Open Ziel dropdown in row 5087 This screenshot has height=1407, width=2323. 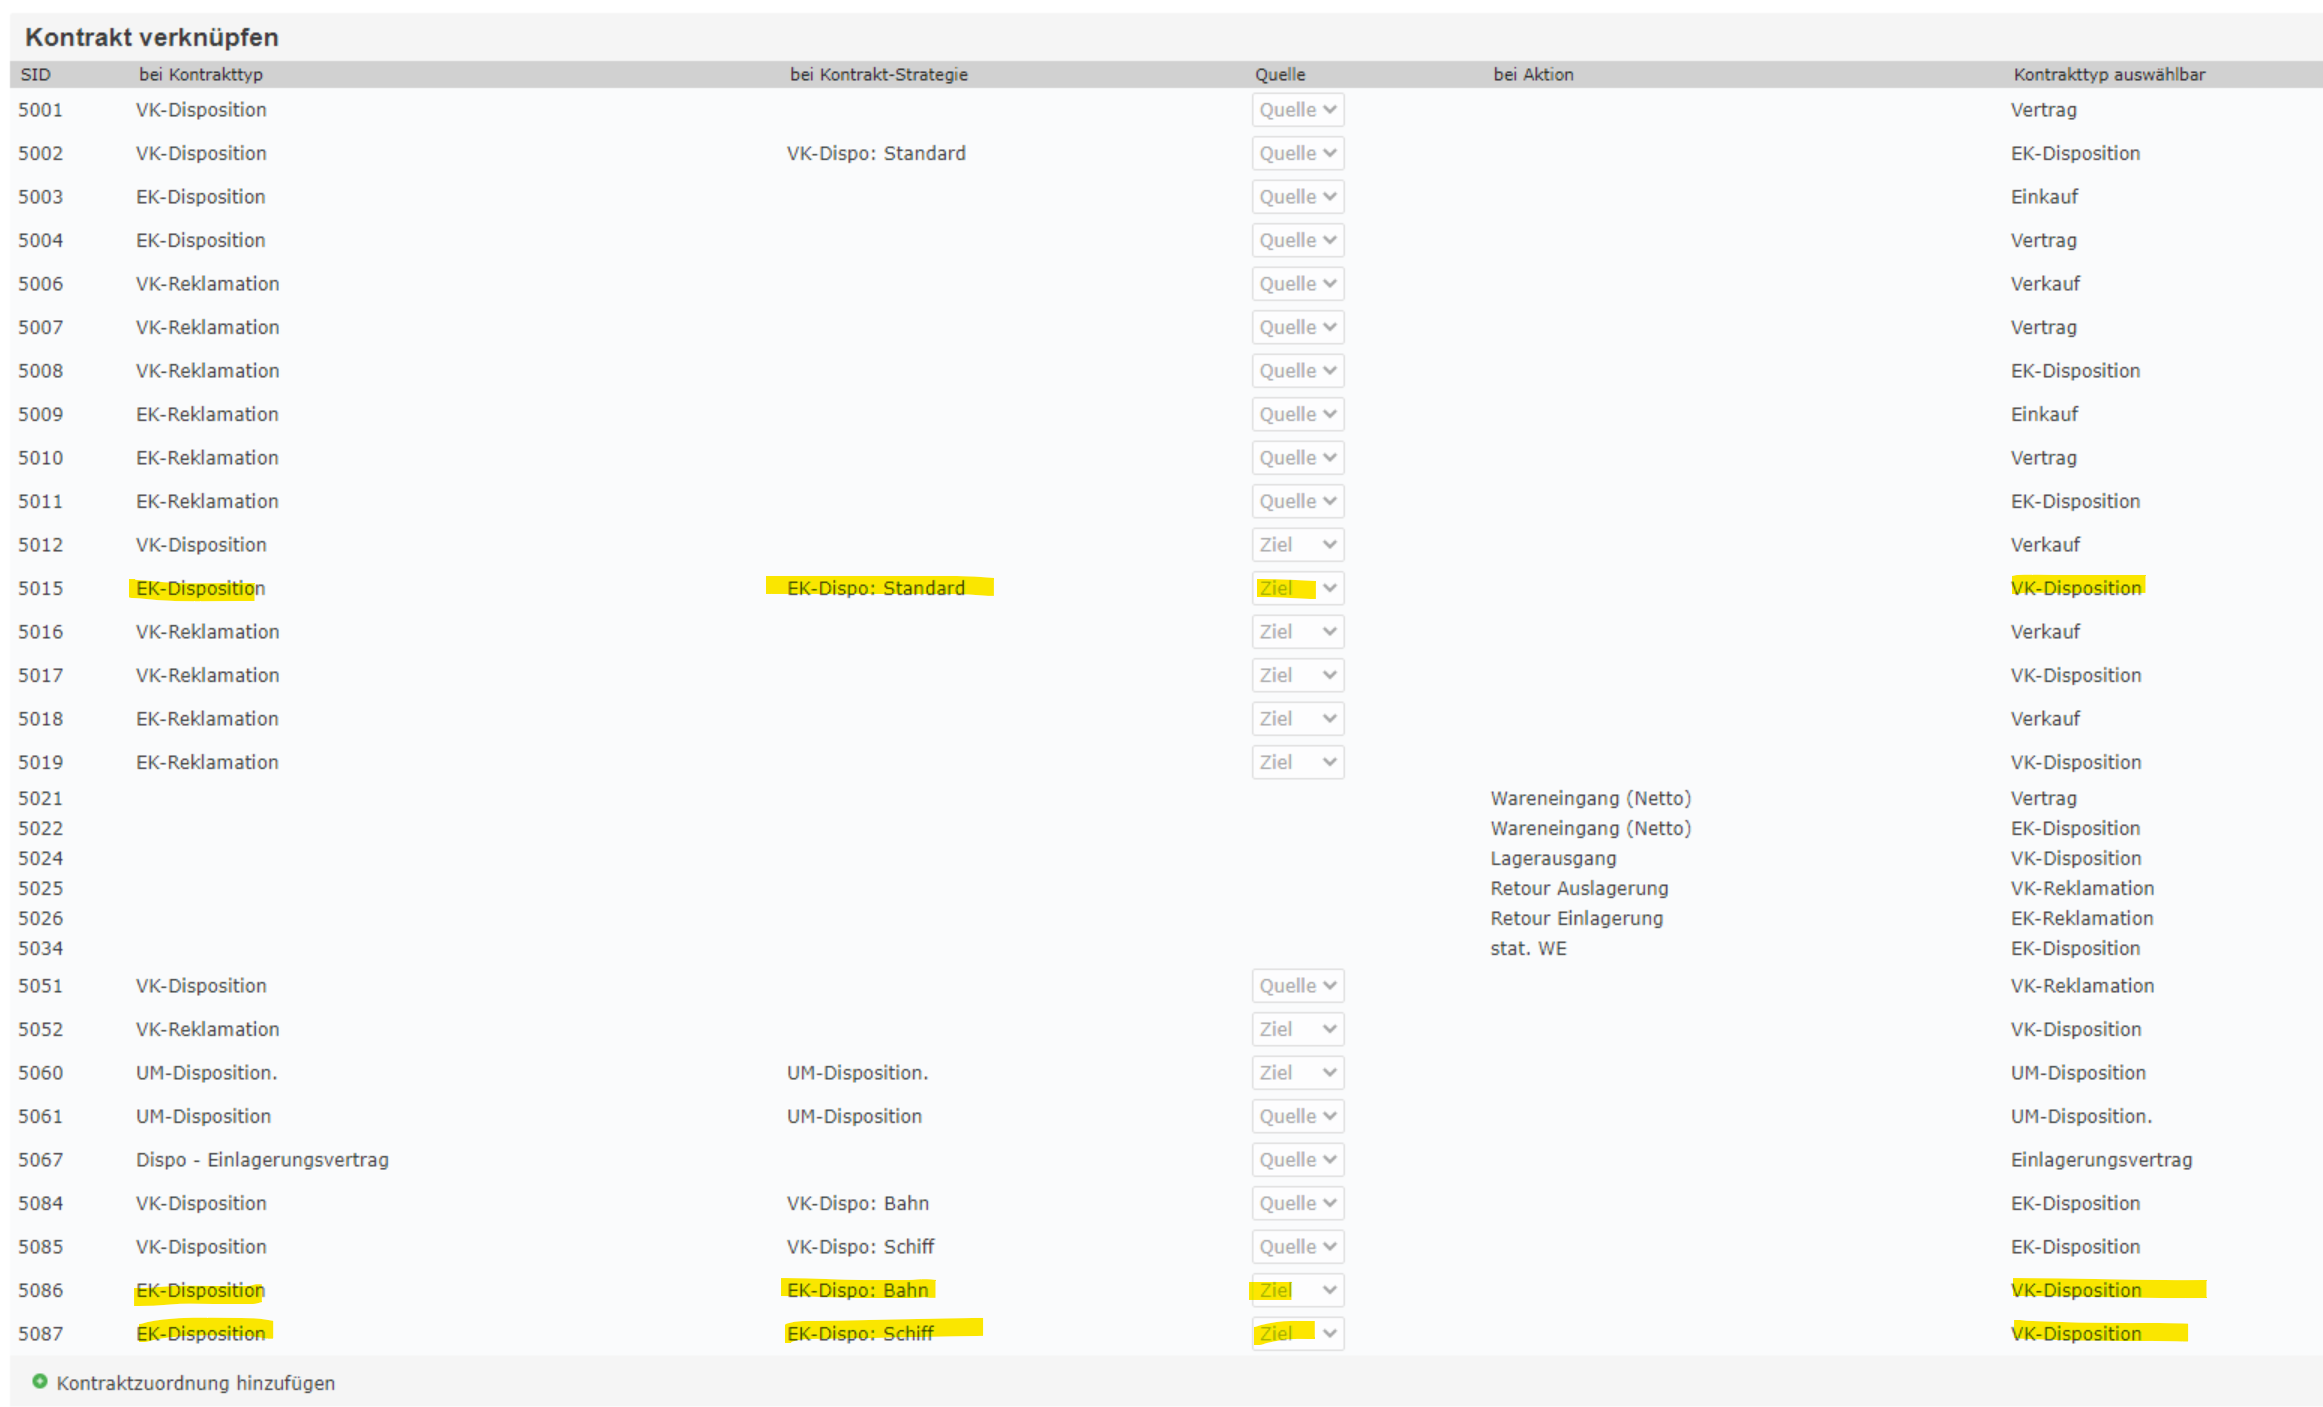(x=1297, y=1334)
